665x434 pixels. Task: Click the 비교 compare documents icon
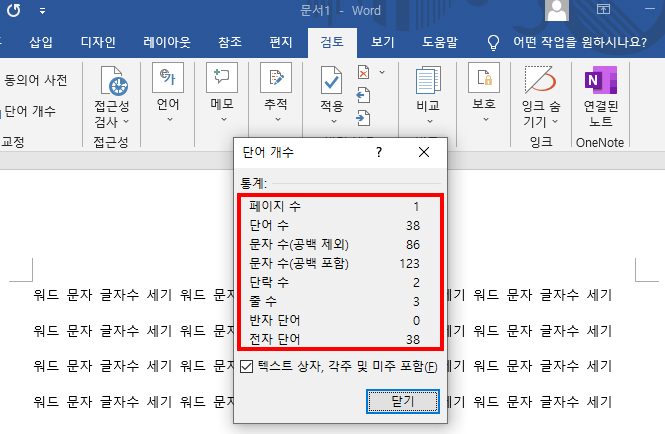(428, 80)
